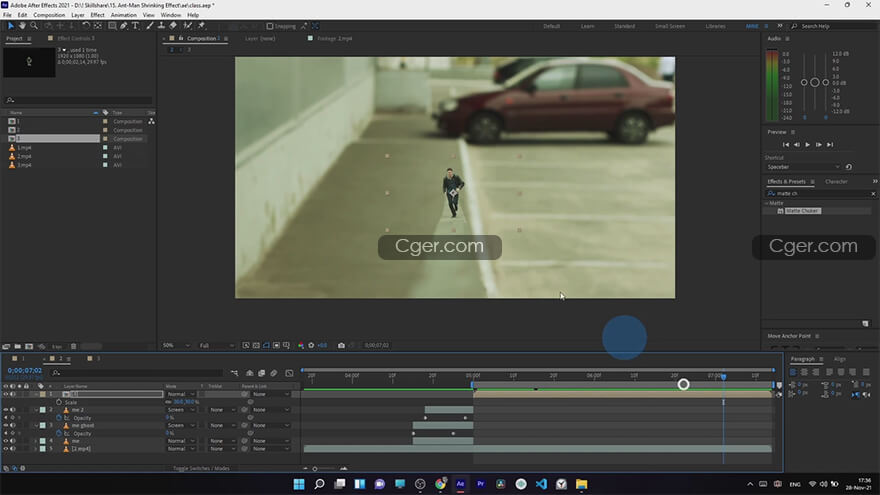Screen dimensions: 880x495
Task: Select the Hand tool
Action: (22, 26)
